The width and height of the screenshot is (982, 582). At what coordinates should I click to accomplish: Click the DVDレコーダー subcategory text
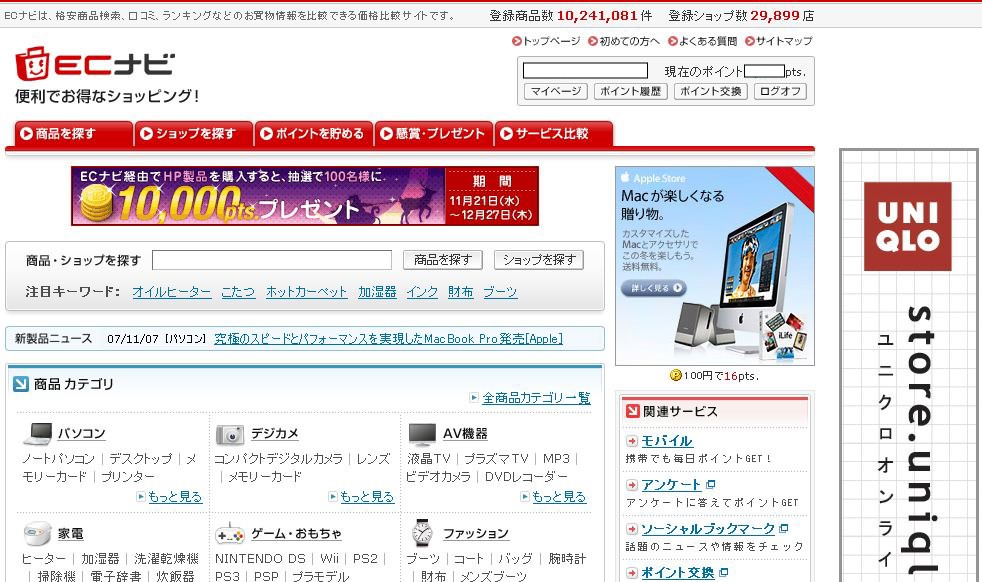[526, 477]
